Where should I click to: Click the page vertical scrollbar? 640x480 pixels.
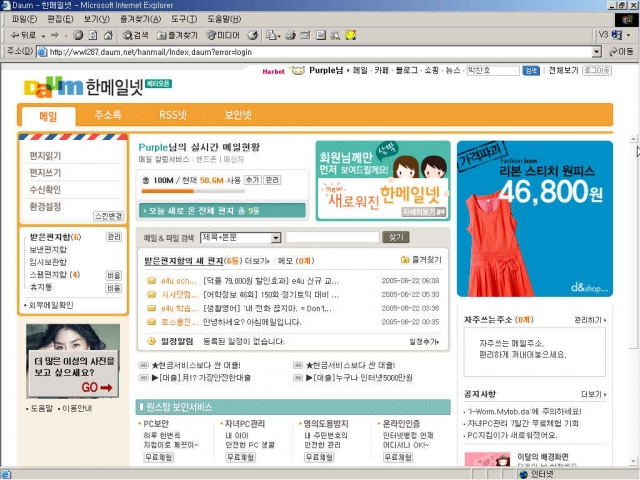(x=633, y=302)
